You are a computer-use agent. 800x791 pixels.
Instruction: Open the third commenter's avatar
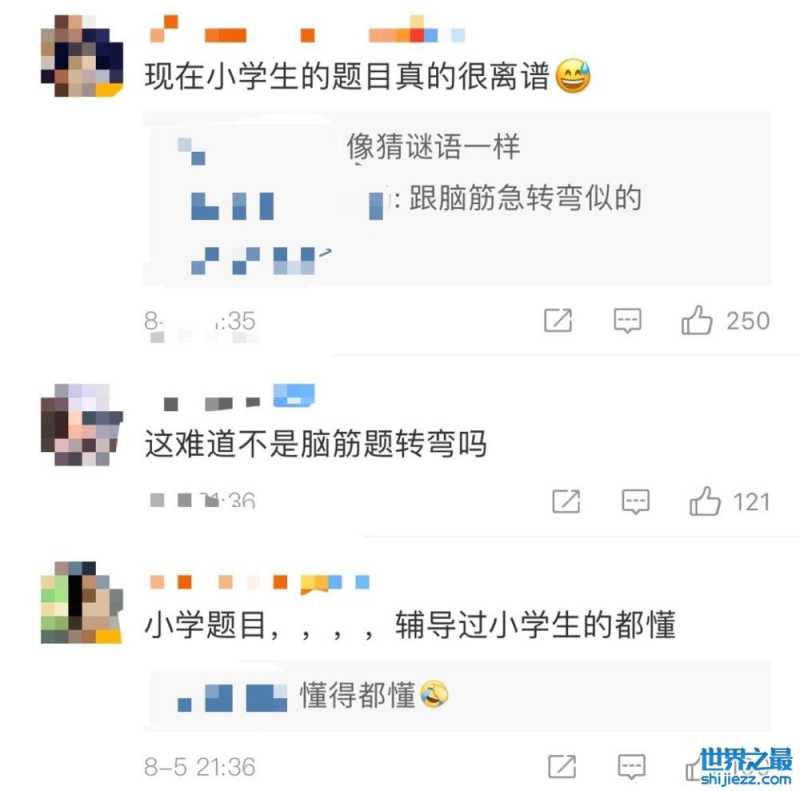click(82, 602)
